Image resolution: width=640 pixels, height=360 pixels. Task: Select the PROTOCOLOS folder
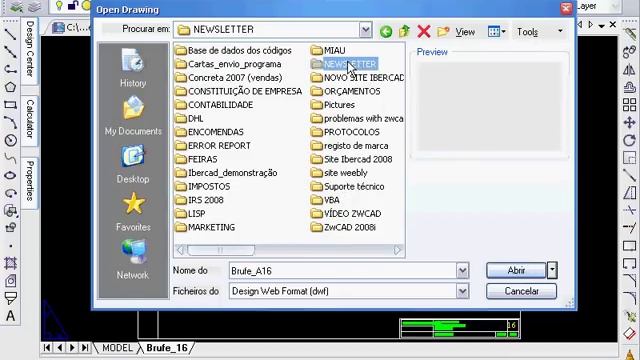[345, 132]
